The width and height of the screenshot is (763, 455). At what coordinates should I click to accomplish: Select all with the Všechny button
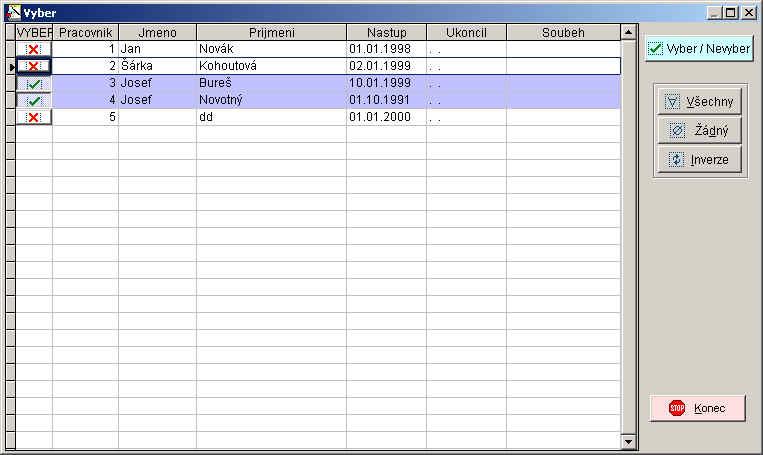point(699,102)
